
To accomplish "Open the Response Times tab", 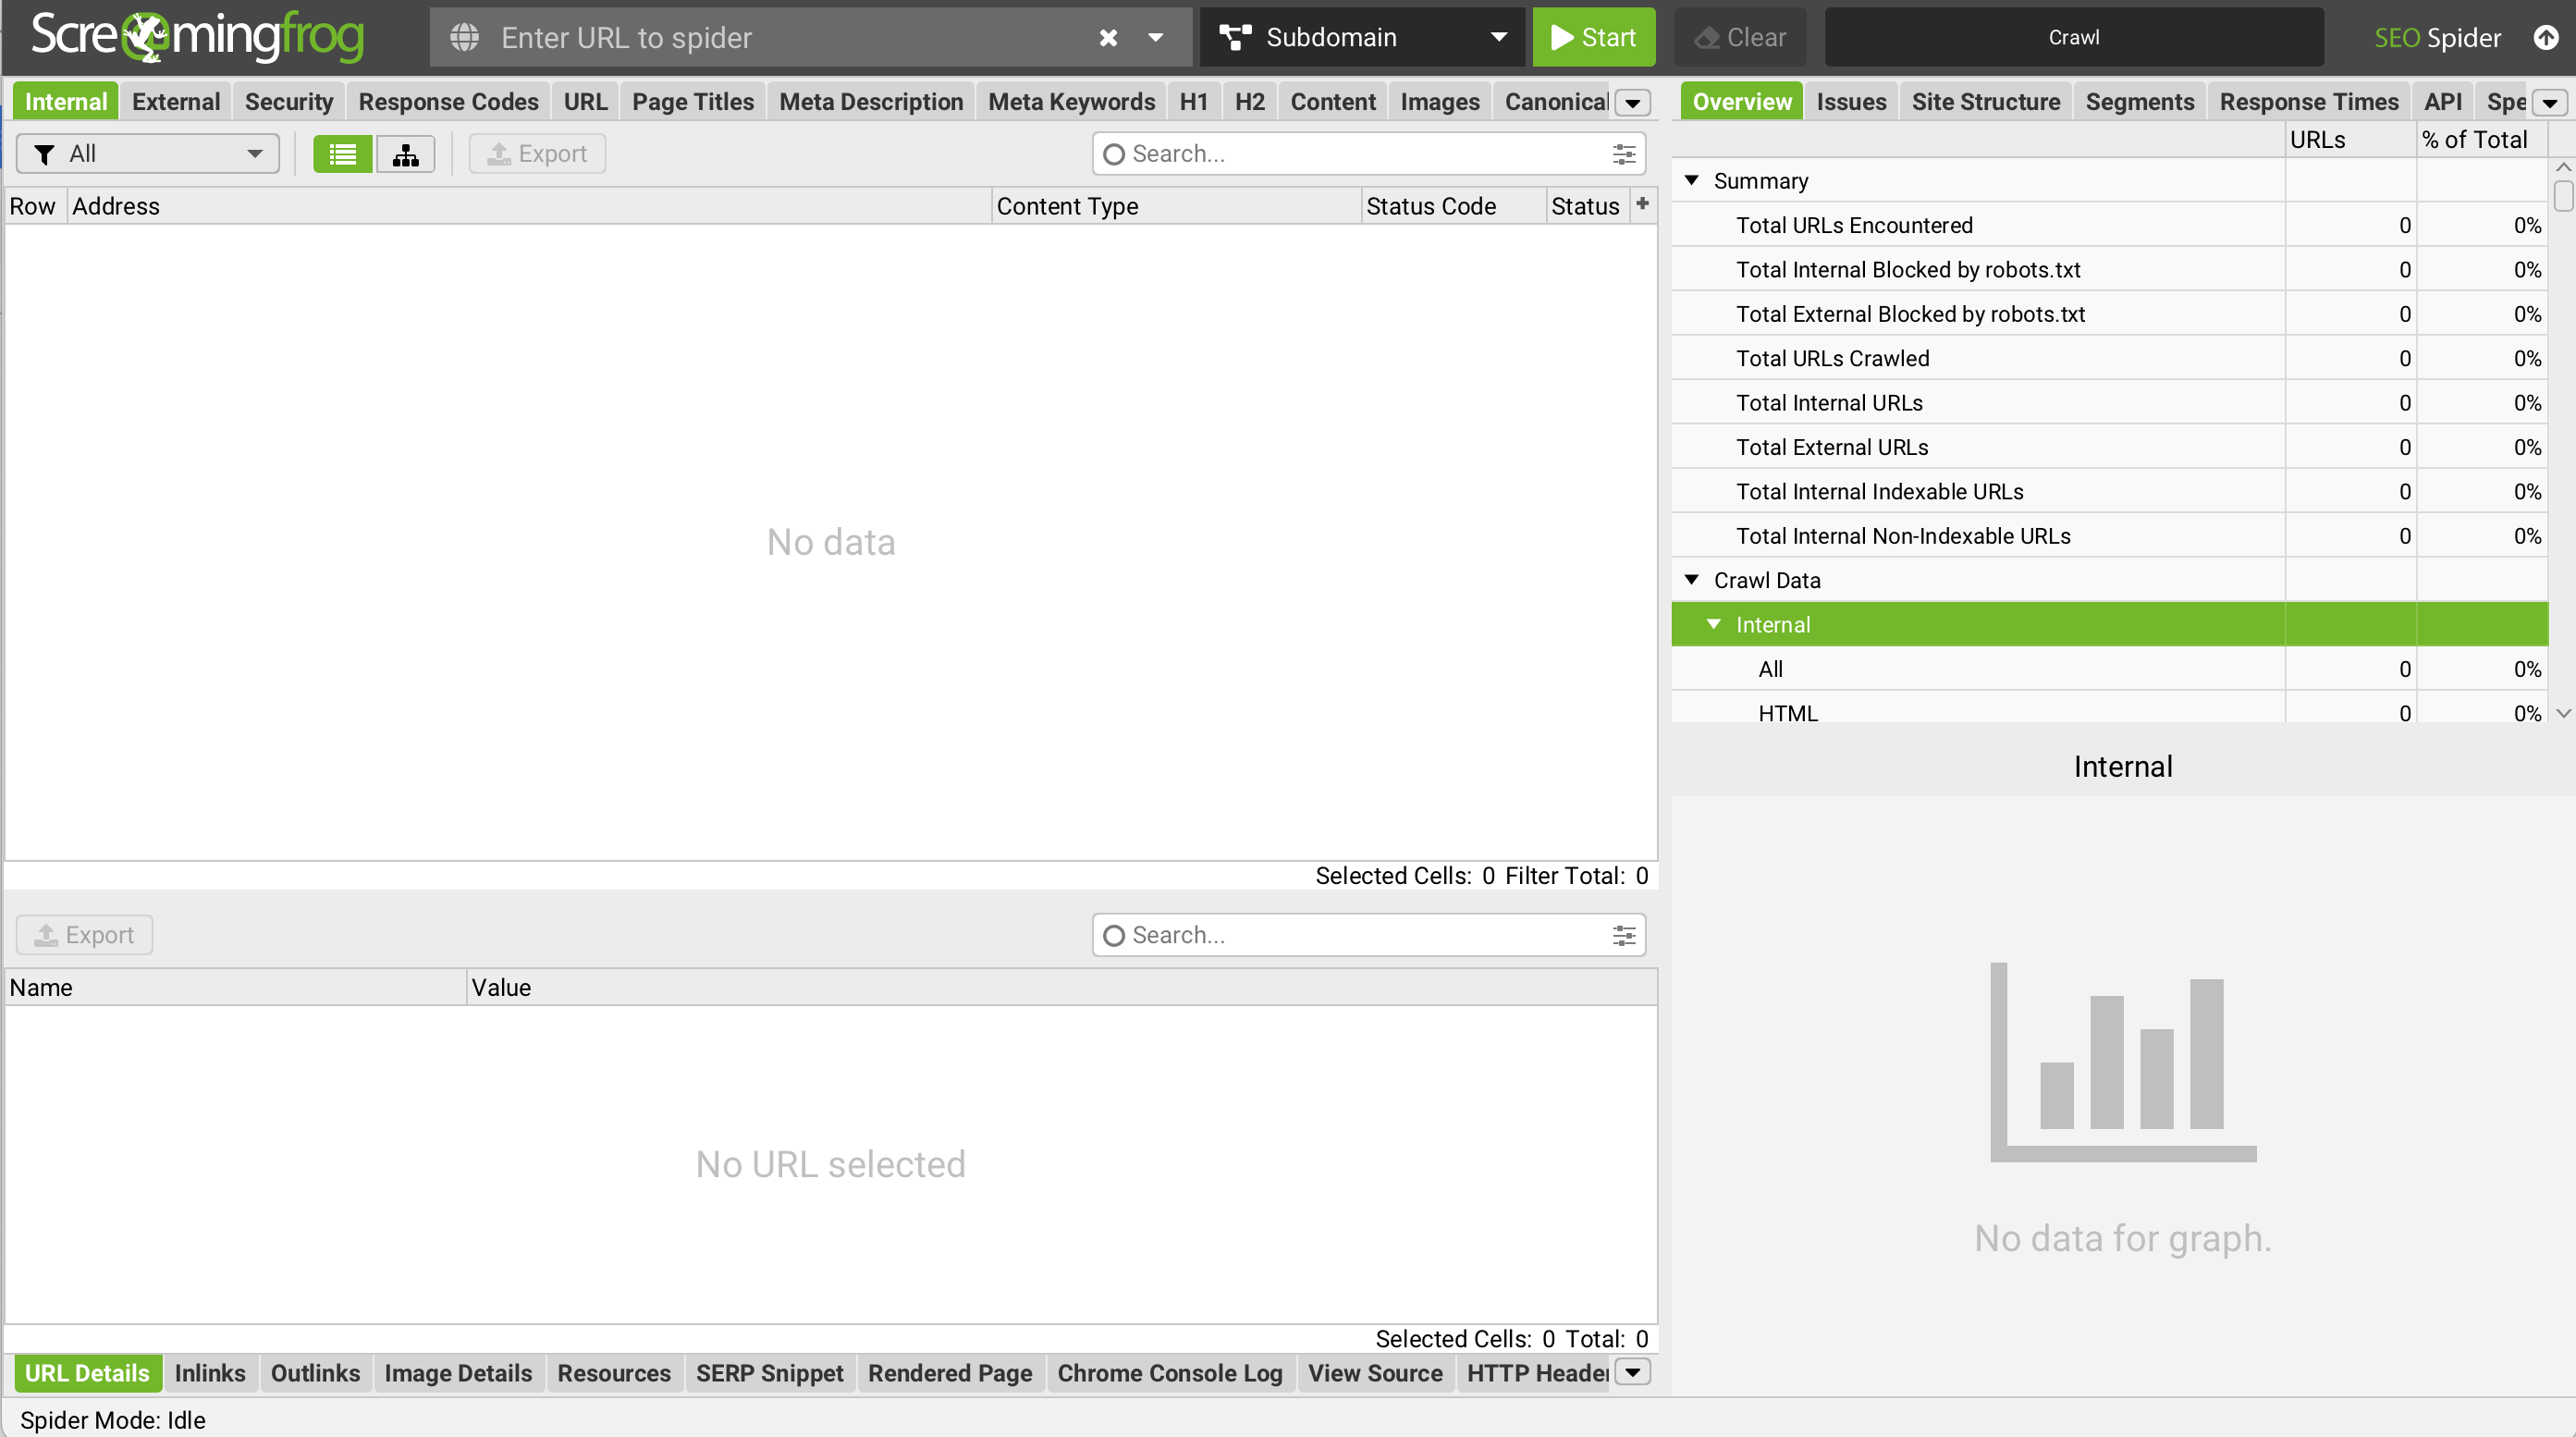I will point(2309,102).
